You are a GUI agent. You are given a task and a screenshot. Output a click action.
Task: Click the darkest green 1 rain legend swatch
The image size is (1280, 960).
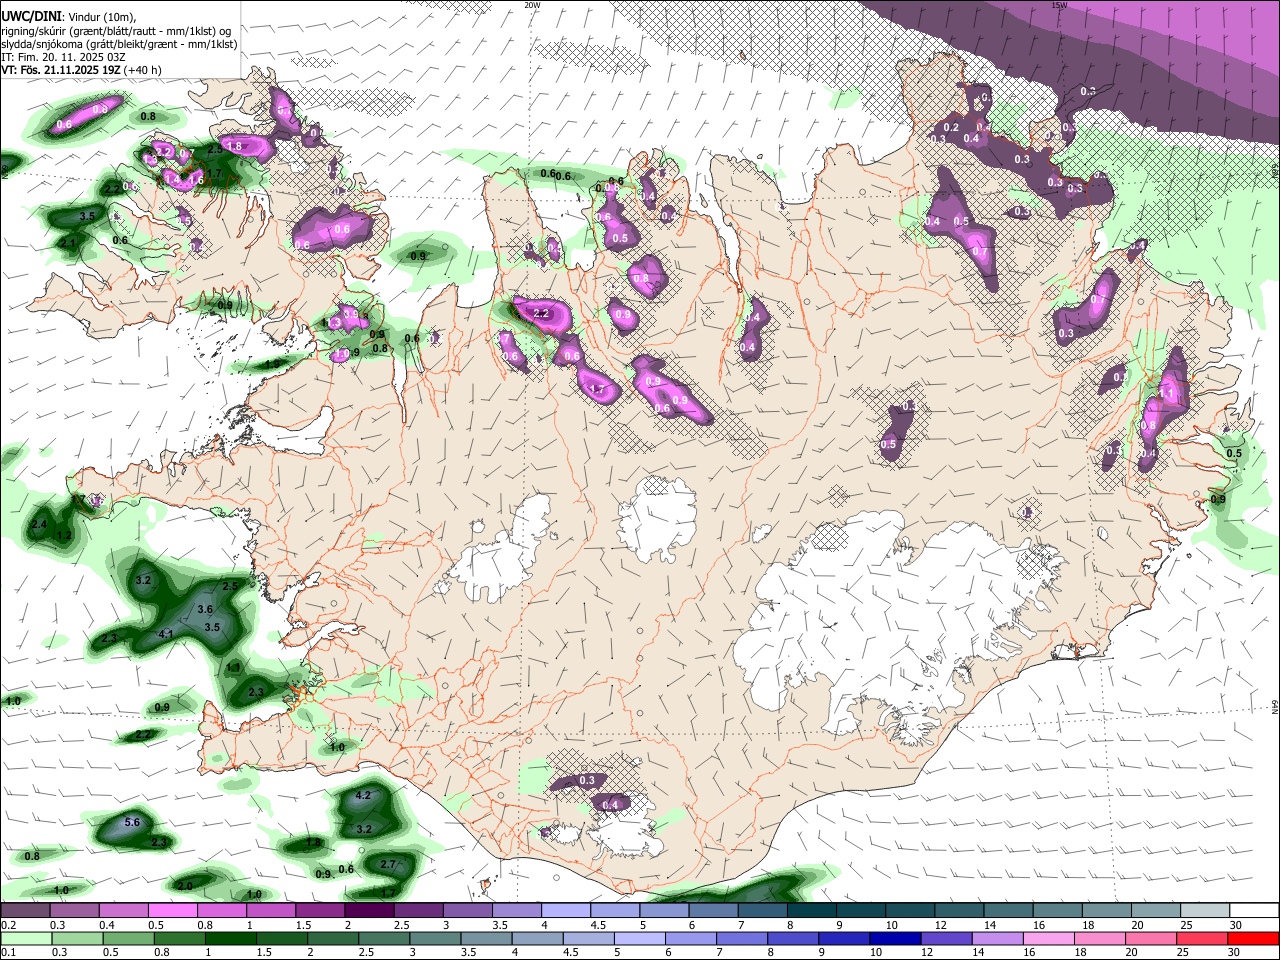(231, 939)
